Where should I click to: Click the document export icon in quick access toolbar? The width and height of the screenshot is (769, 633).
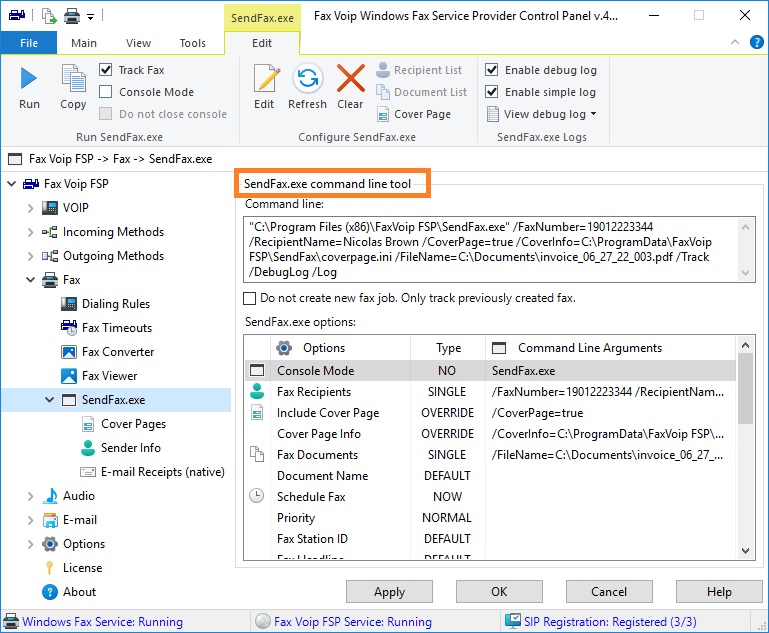(x=49, y=16)
